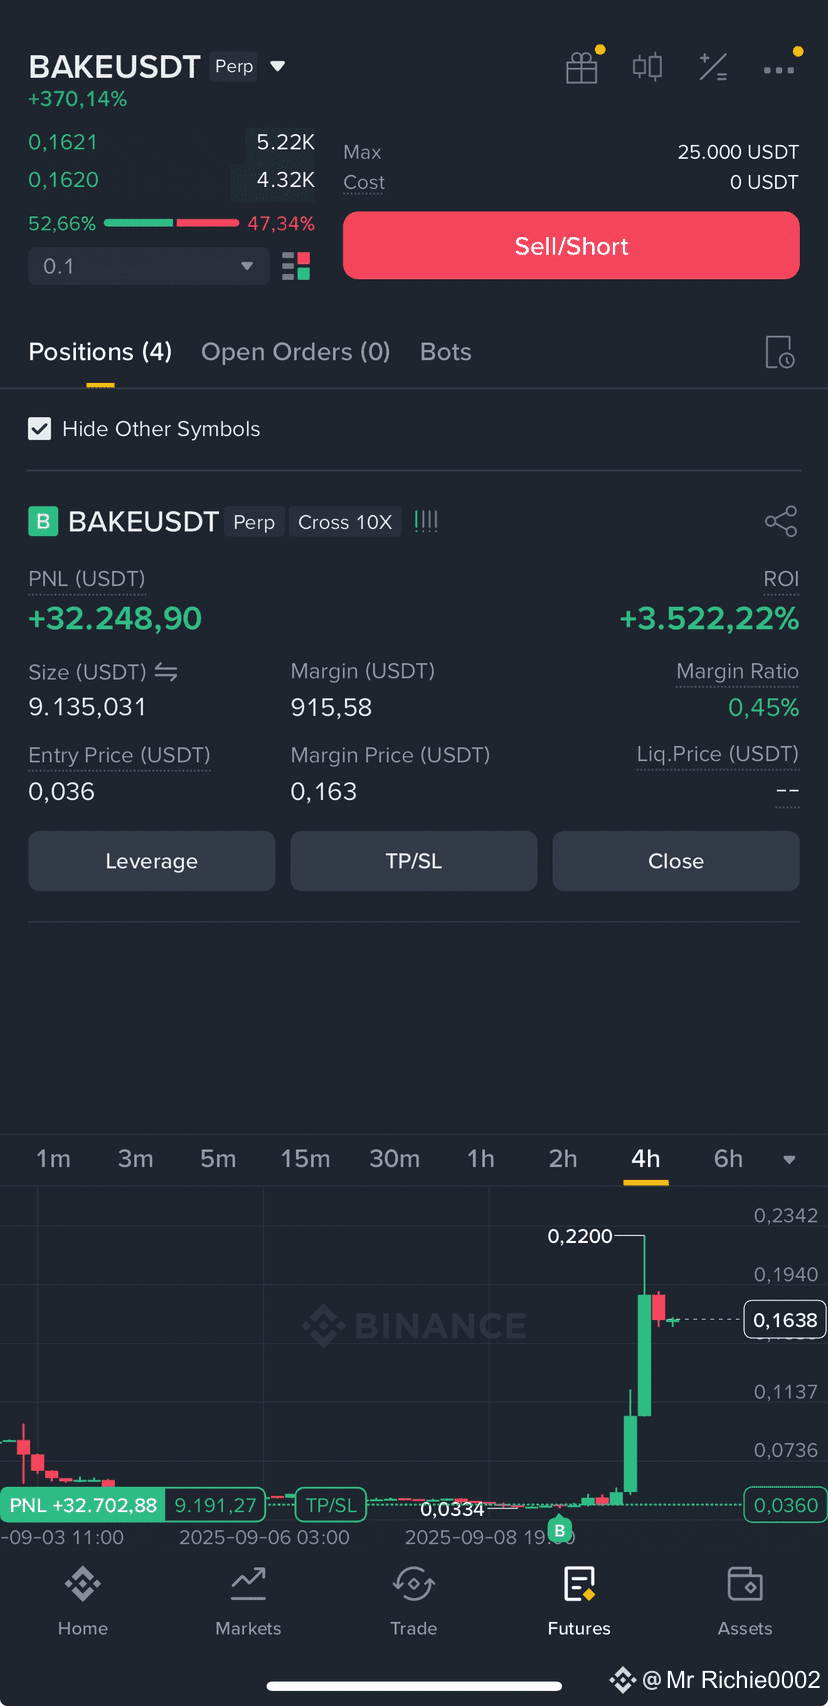Expand more chart intervals arrow
The width and height of the screenshot is (828, 1706).
789,1160
